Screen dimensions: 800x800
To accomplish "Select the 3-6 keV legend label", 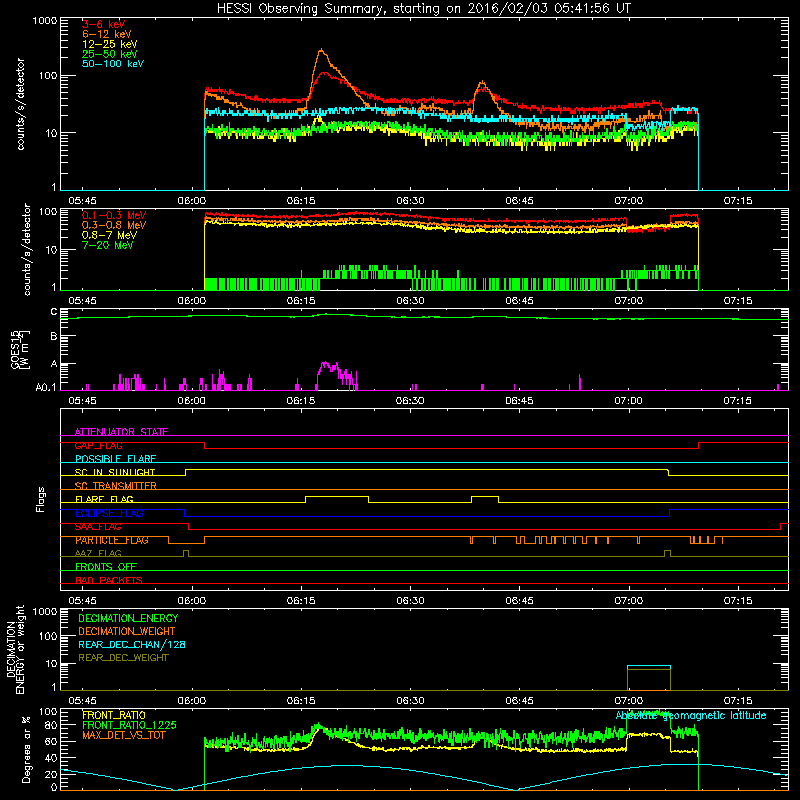I will pyautogui.click(x=104, y=24).
